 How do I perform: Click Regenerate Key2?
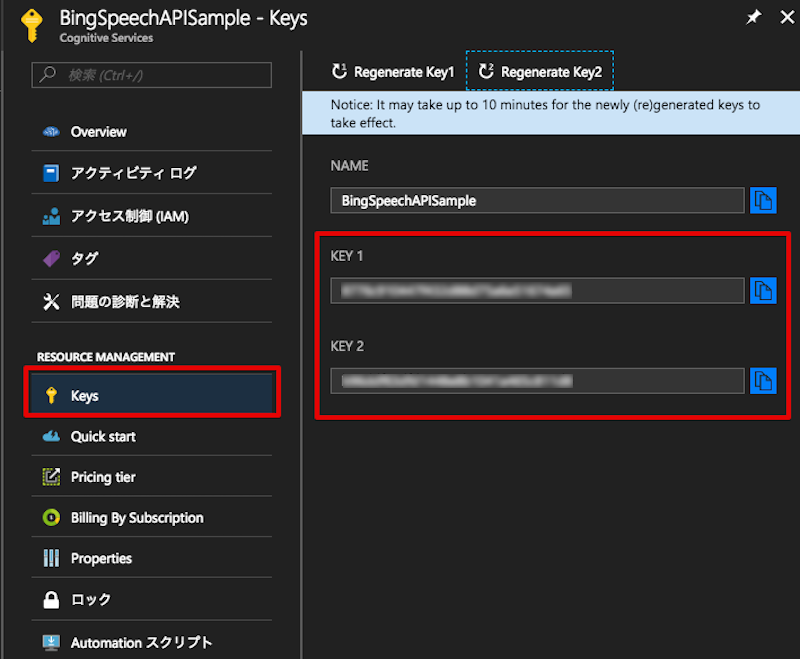coord(538,70)
